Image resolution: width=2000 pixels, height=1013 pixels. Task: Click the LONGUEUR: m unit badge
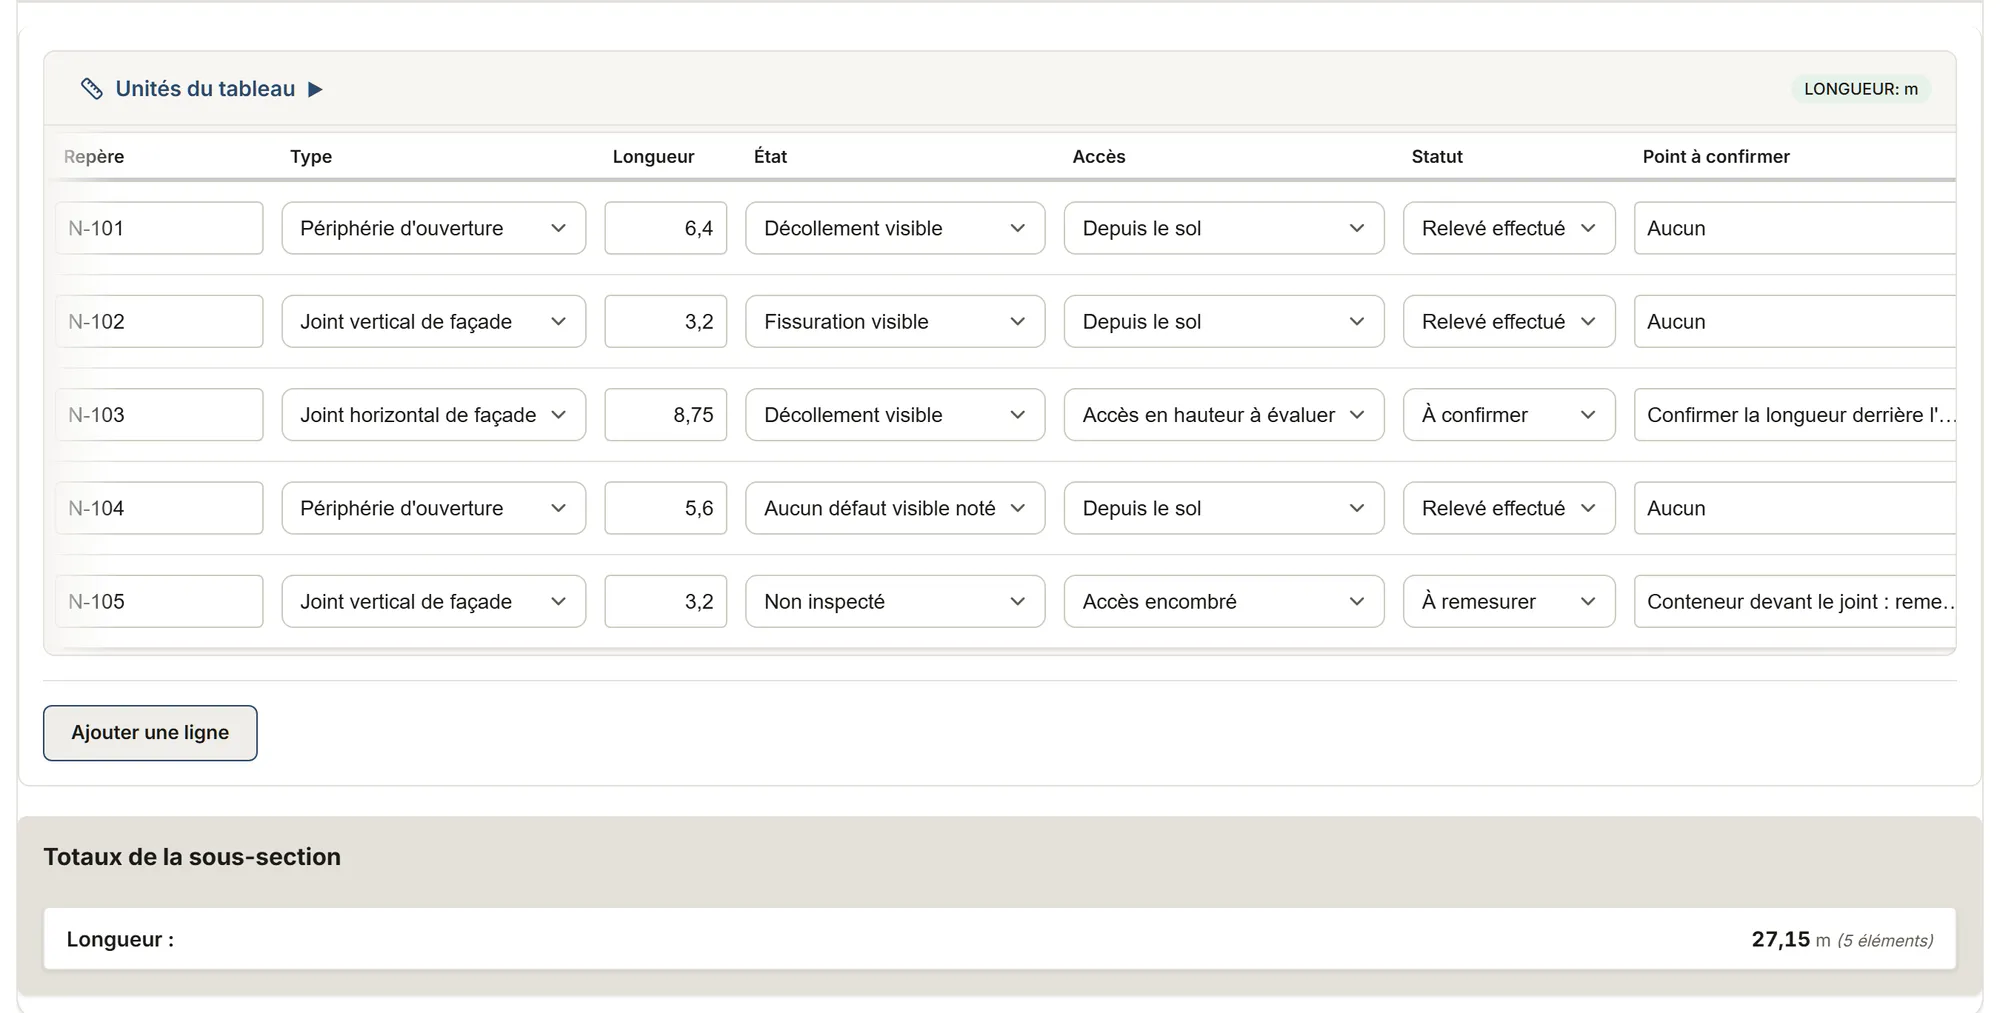pos(1861,89)
